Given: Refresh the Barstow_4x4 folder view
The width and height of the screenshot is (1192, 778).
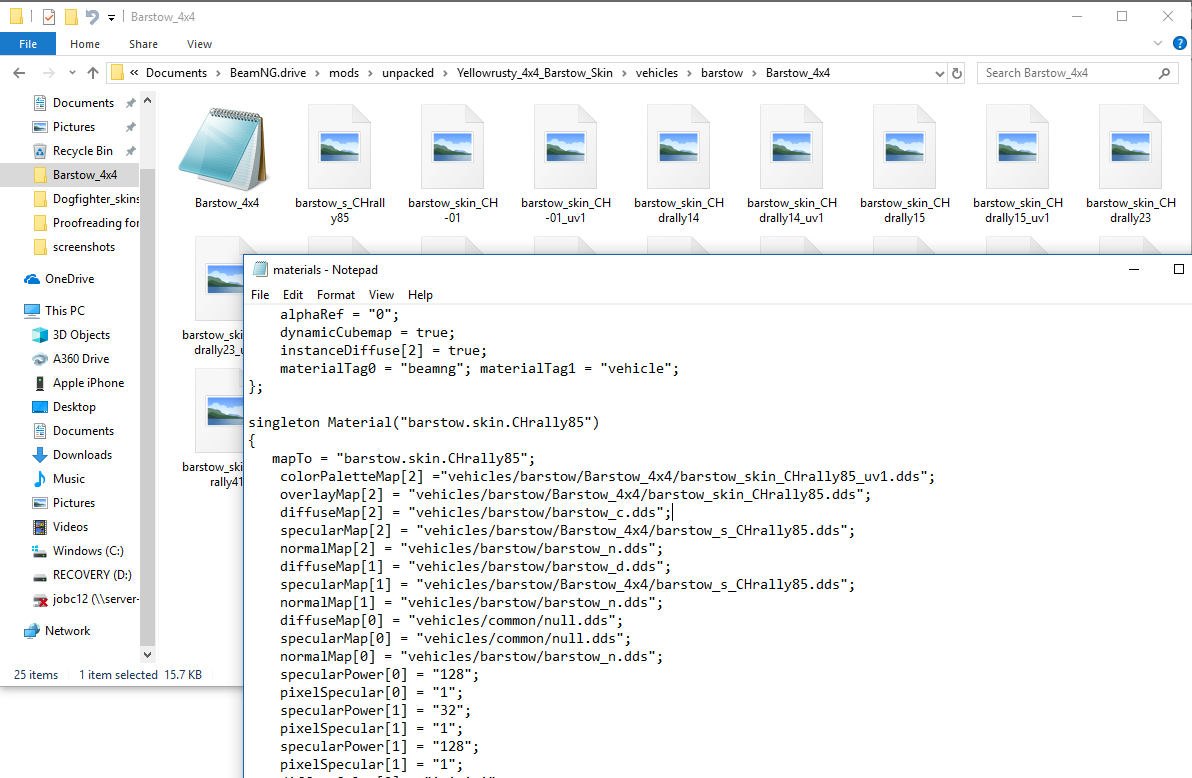Looking at the screenshot, I should coord(957,73).
